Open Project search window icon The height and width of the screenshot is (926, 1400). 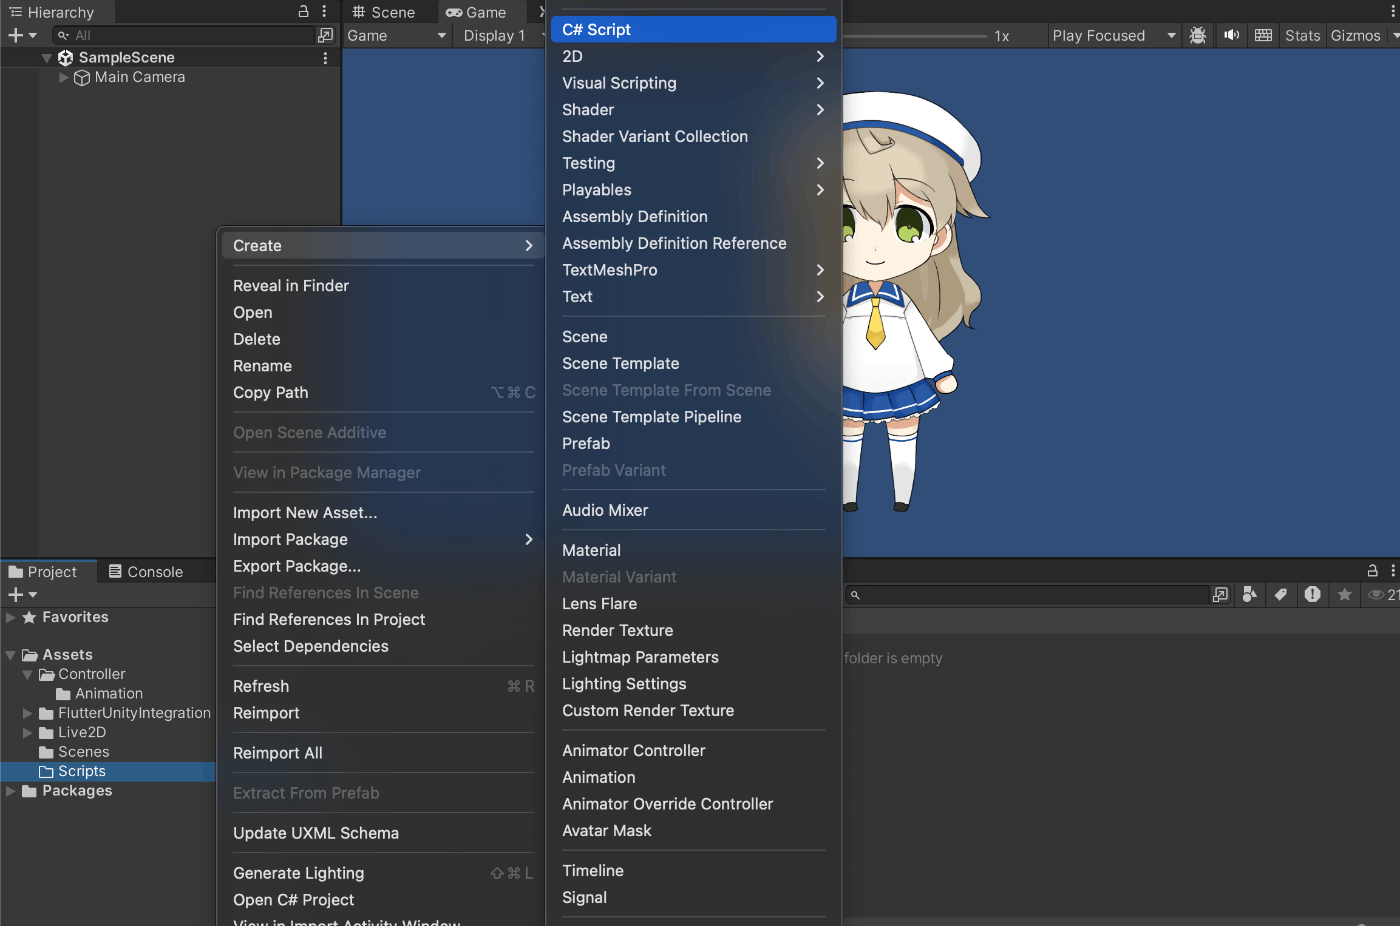[1220, 595]
